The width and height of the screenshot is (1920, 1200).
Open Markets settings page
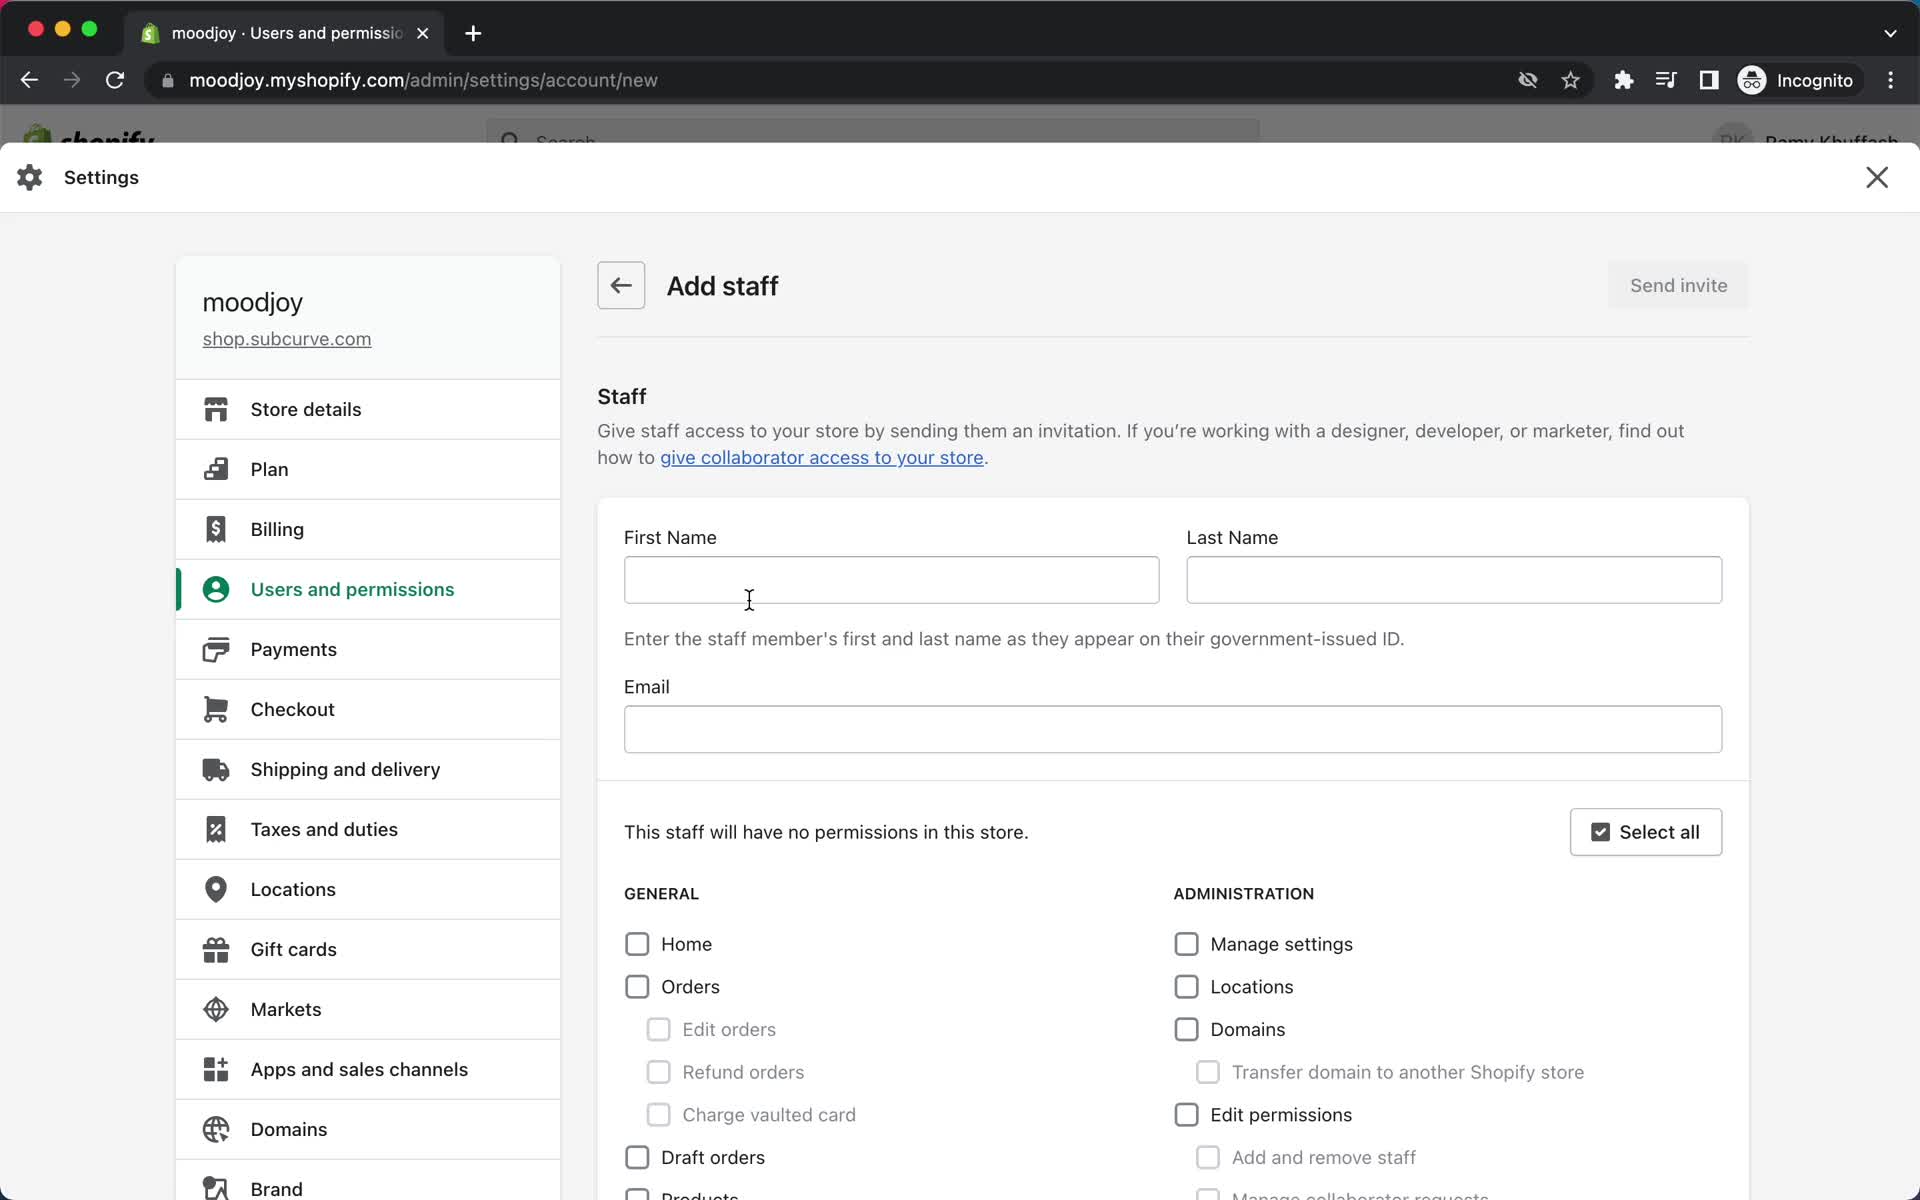[368, 1009]
